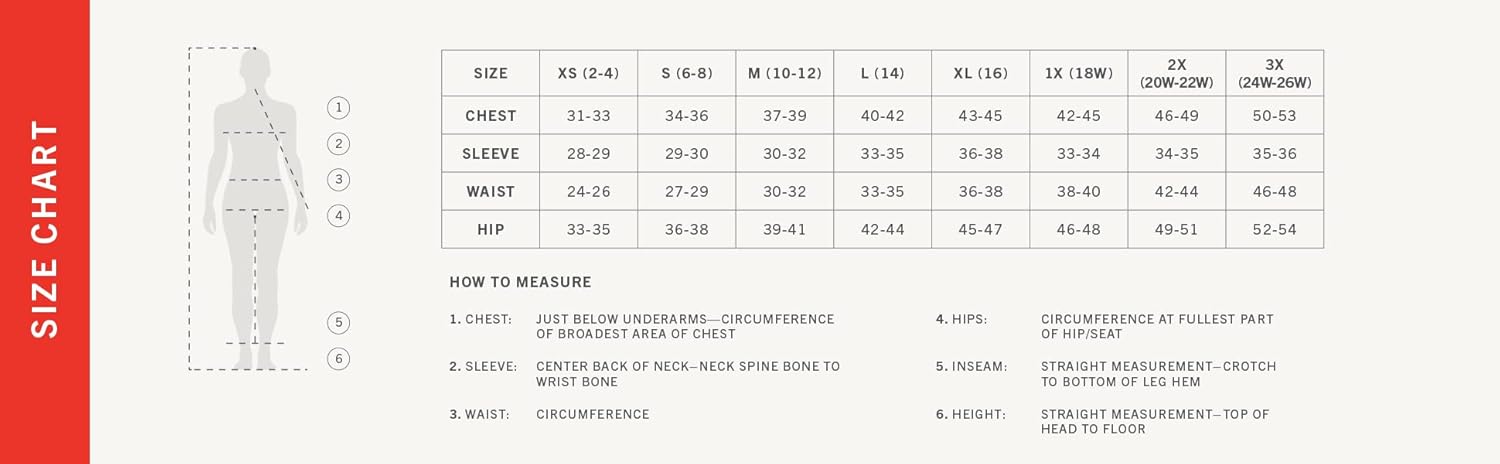Click the circled number 5 inseam marker
Viewport: 1500px width, 464px height.
(339, 323)
